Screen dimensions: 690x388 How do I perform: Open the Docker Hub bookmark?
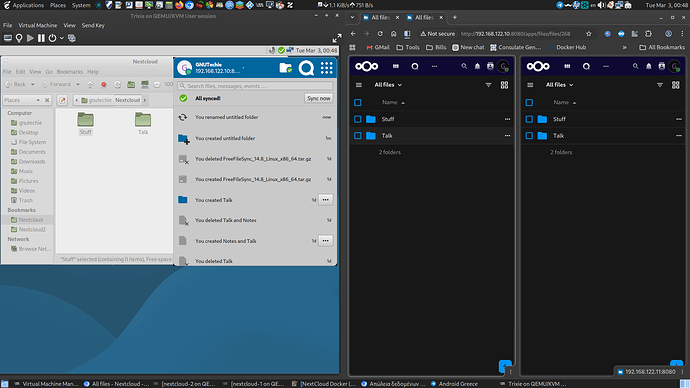click(x=567, y=48)
